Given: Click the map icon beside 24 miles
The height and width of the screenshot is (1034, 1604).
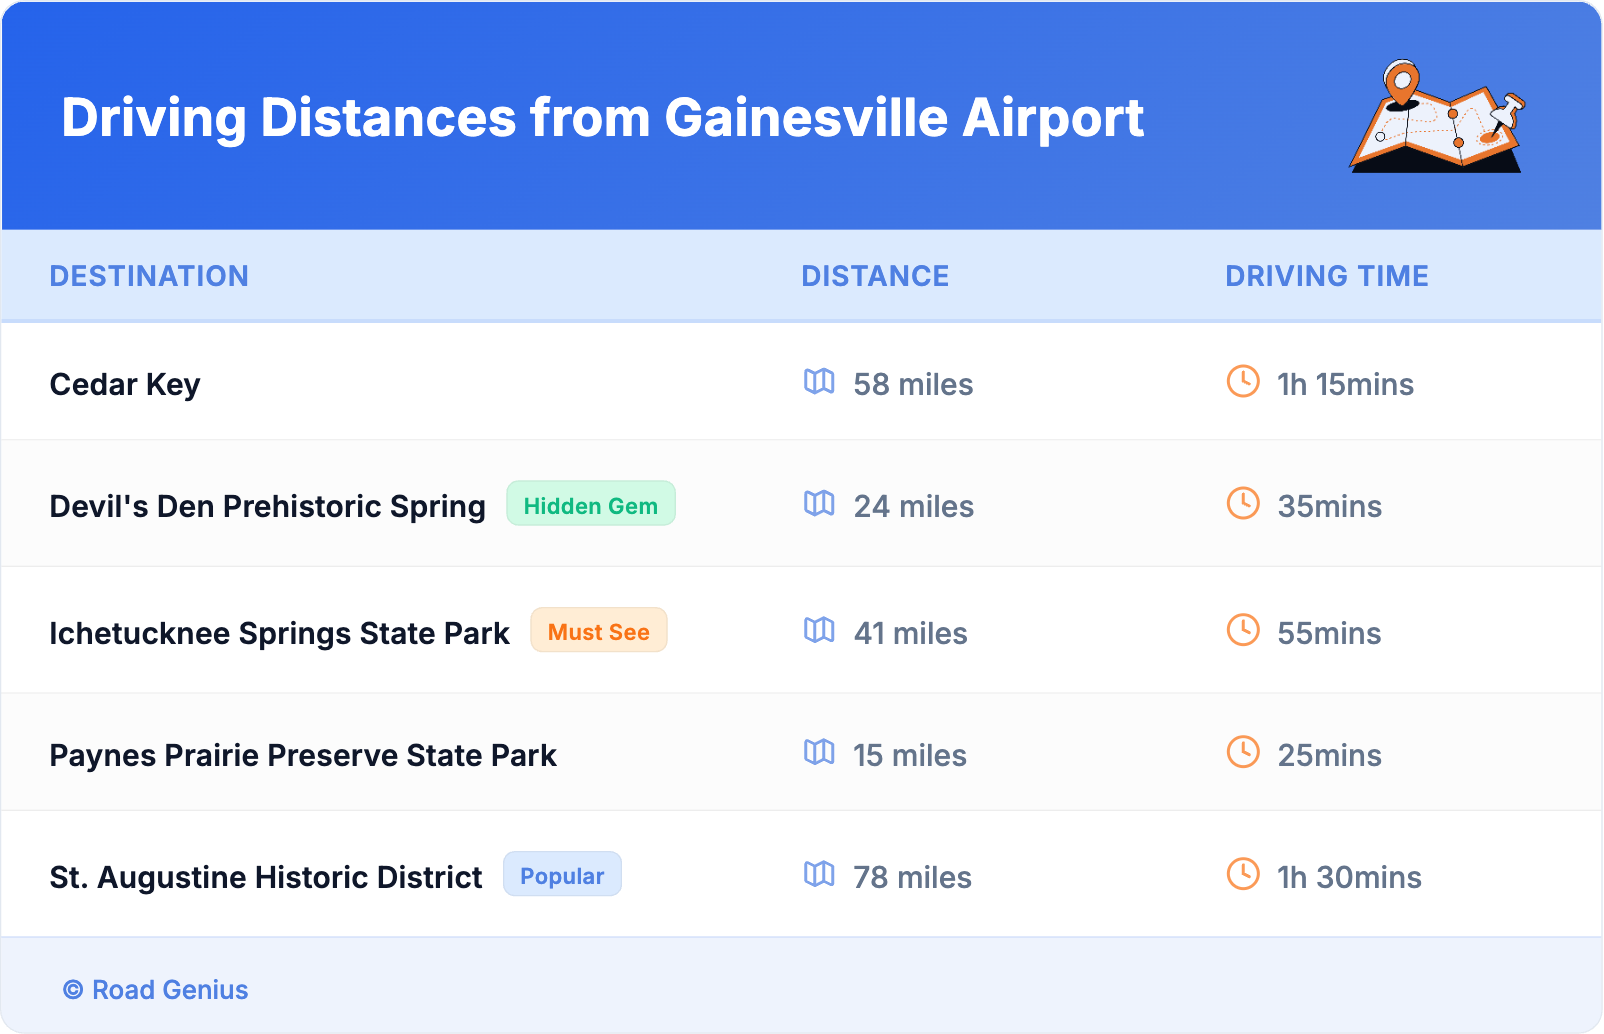Looking at the screenshot, I should pyautogui.click(x=819, y=504).
